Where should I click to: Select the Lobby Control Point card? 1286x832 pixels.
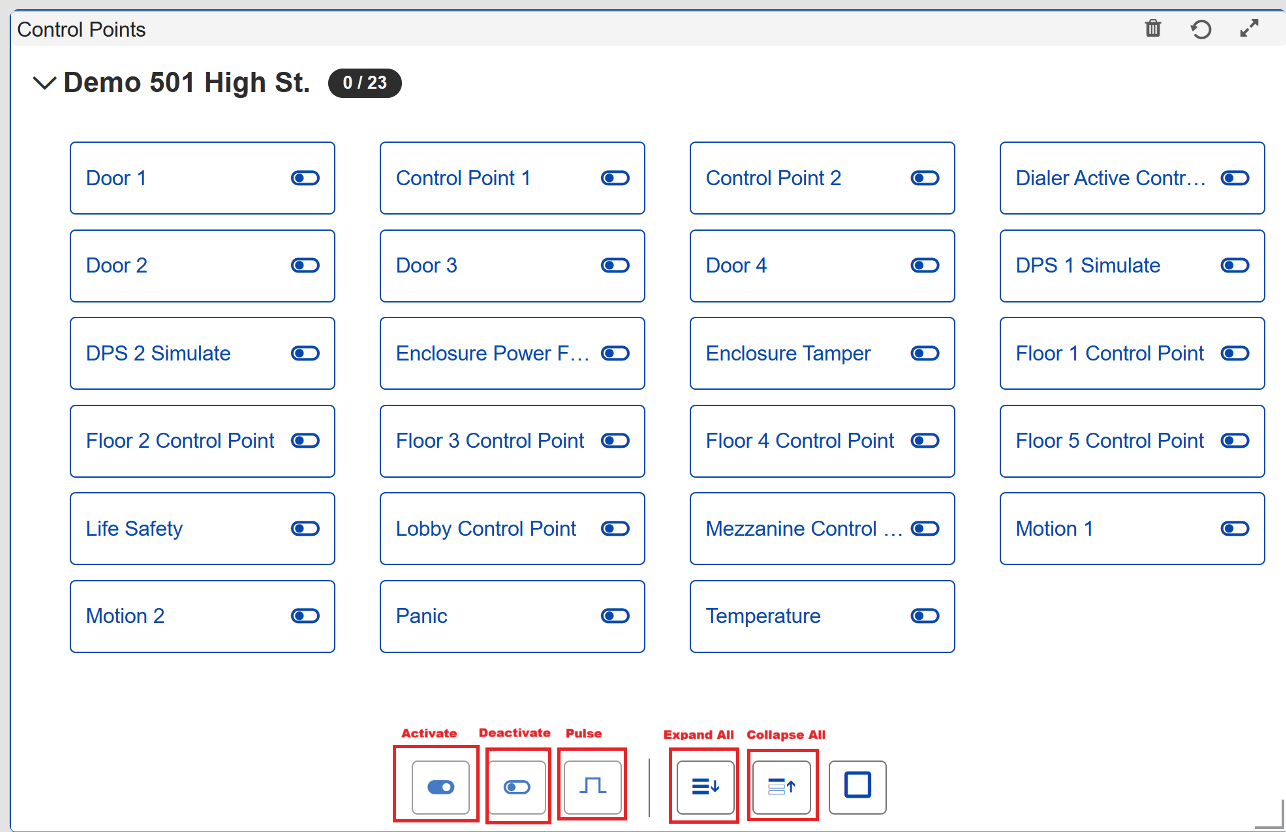pyautogui.click(x=486, y=529)
